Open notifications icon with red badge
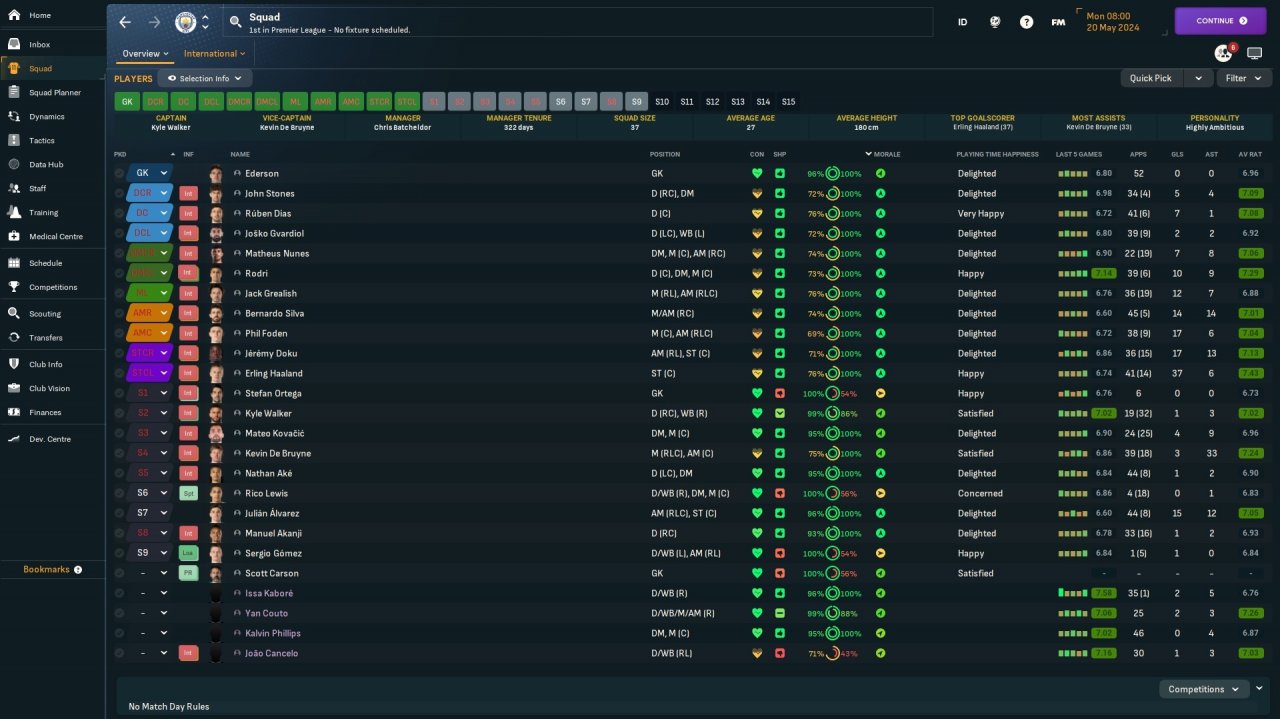 [x=1224, y=53]
